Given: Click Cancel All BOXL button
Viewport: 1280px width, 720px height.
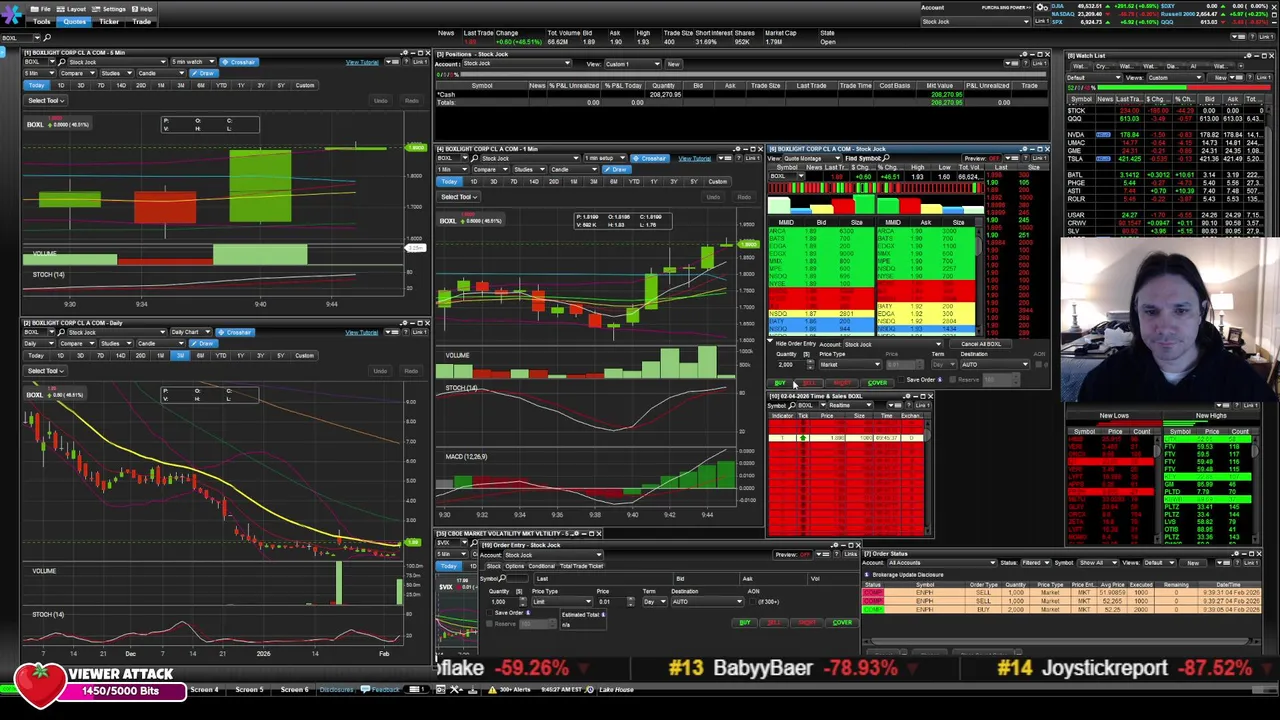Looking at the screenshot, I should (980, 344).
